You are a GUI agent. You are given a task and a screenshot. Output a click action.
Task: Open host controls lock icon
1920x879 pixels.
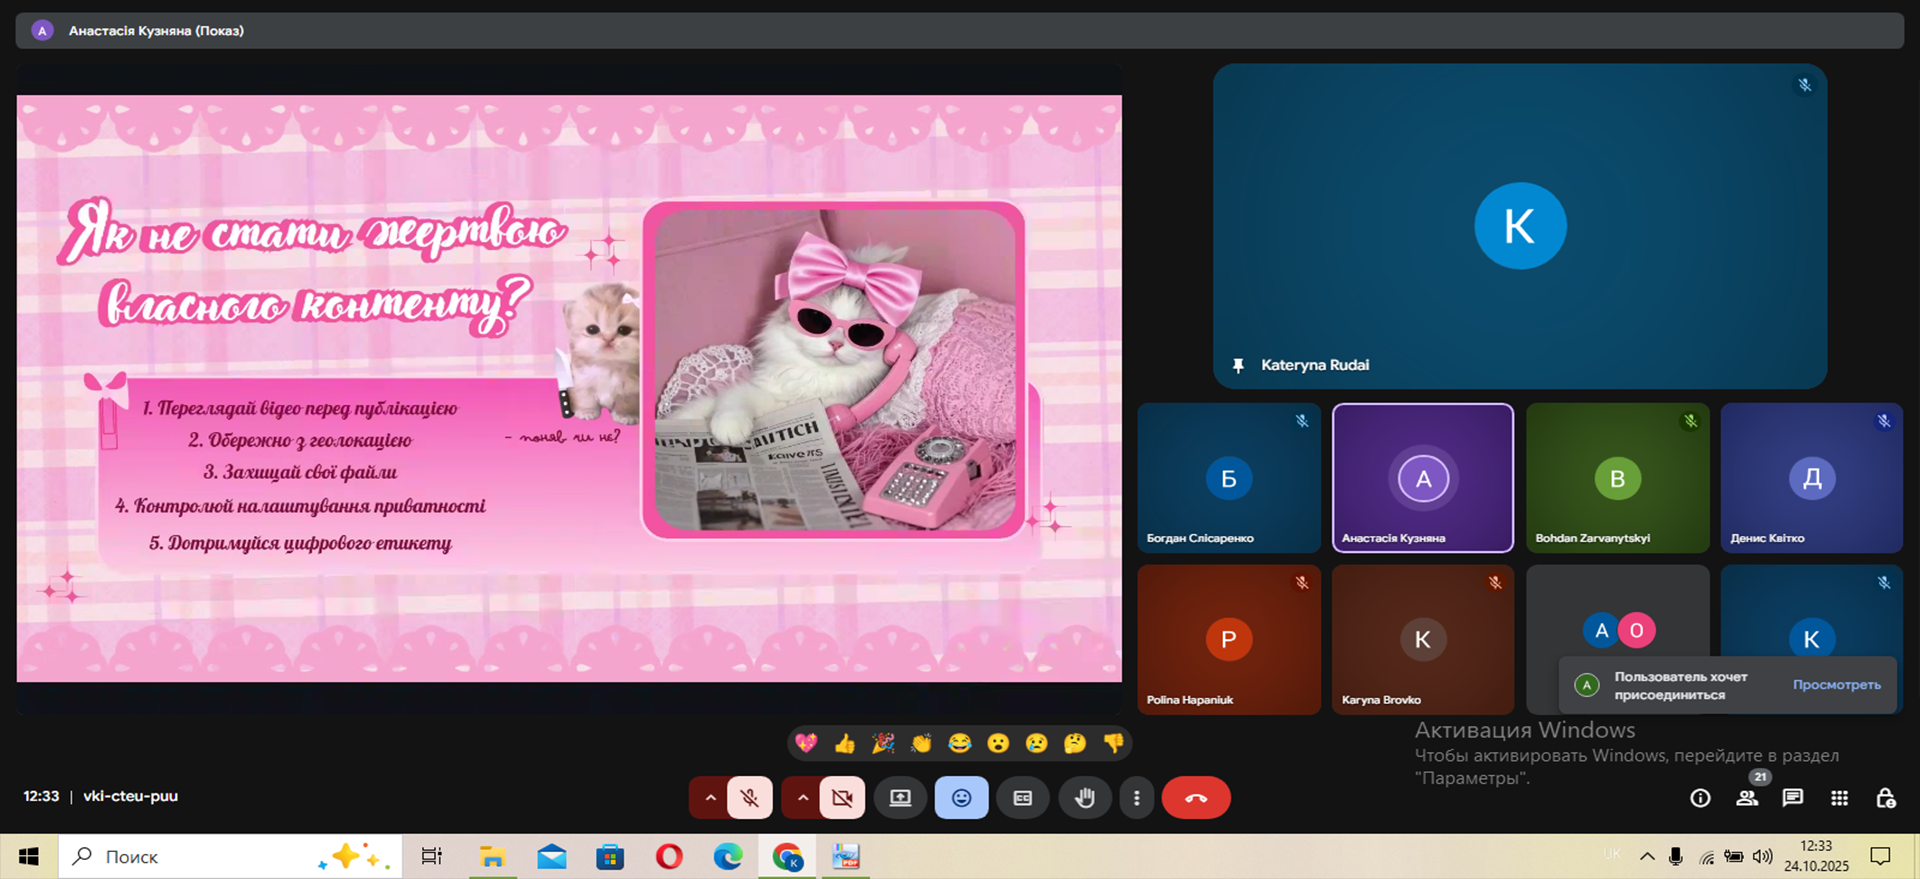(1885, 798)
